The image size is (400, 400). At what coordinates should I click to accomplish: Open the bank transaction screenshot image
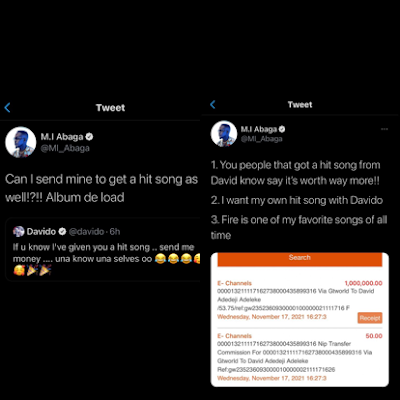[x=300, y=320]
